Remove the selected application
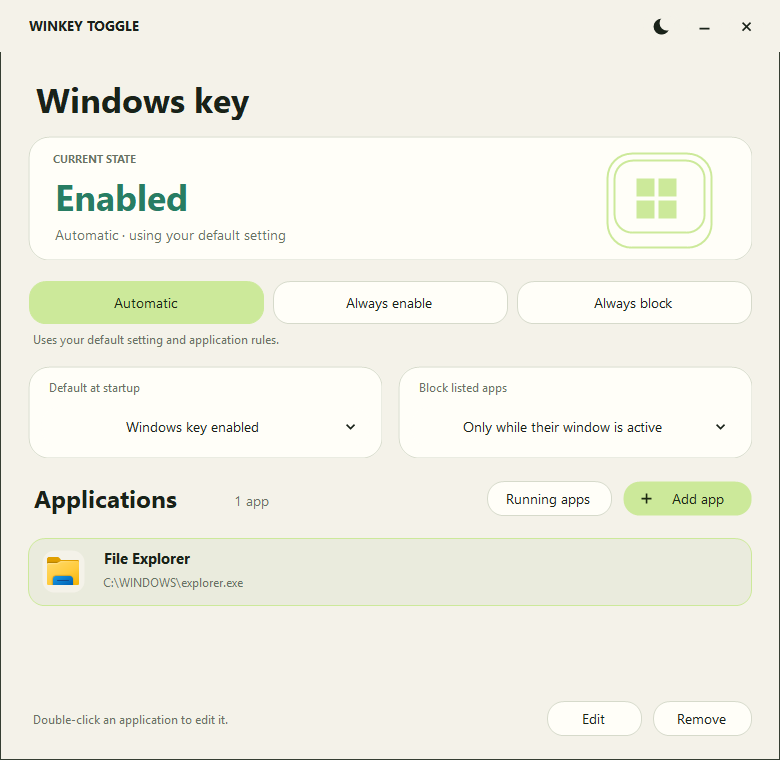780x760 pixels. pyautogui.click(x=701, y=719)
